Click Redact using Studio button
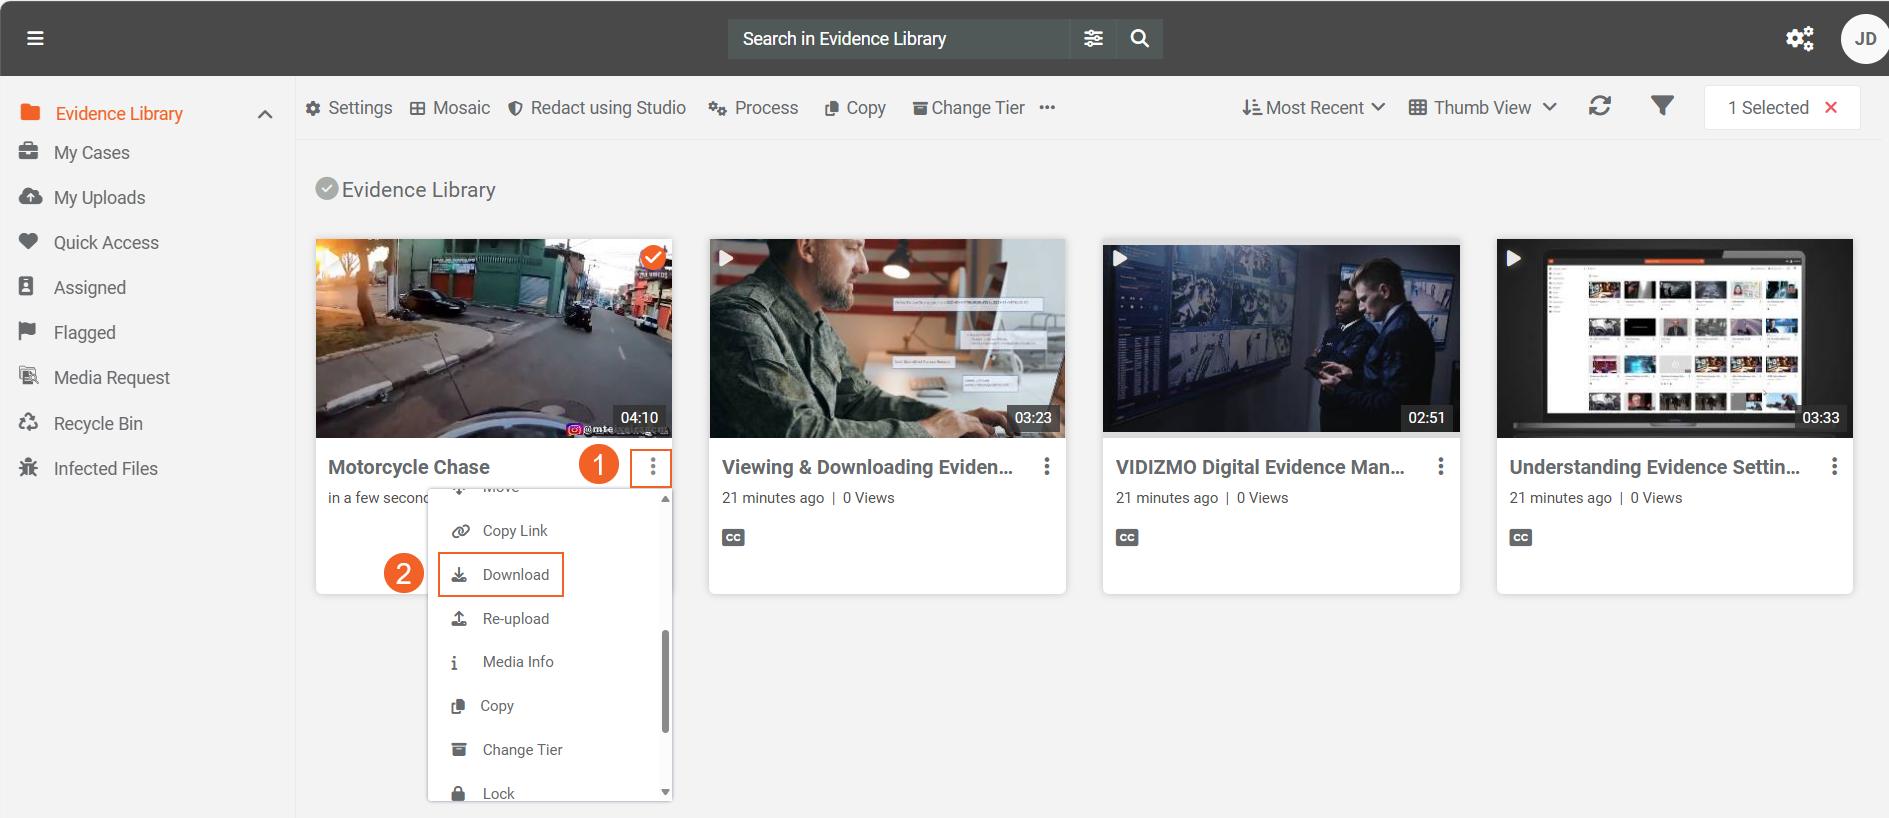This screenshot has height=818, width=1889. (597, 108)
